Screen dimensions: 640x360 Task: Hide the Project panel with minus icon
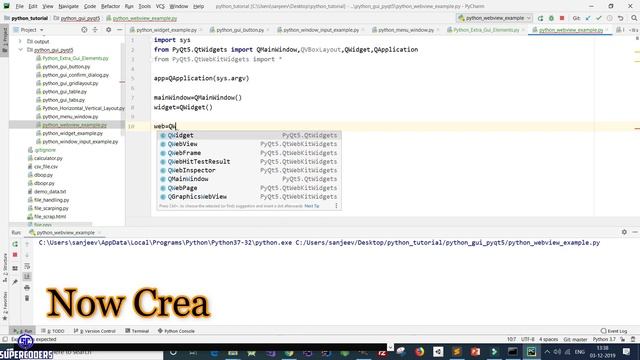point(119,30)
